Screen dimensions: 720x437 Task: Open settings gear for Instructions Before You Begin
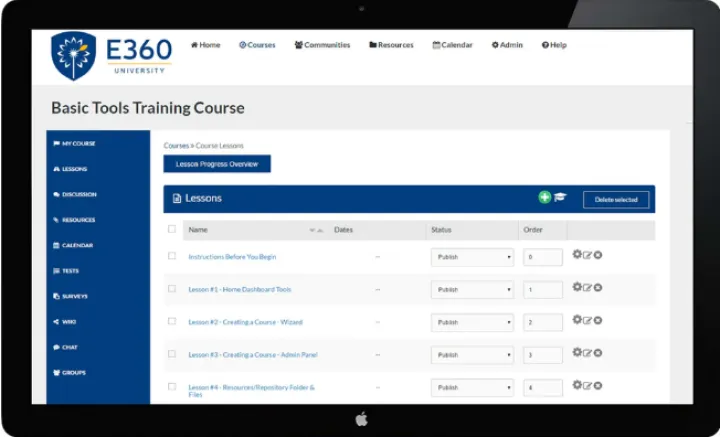click(x=577, y=255)
